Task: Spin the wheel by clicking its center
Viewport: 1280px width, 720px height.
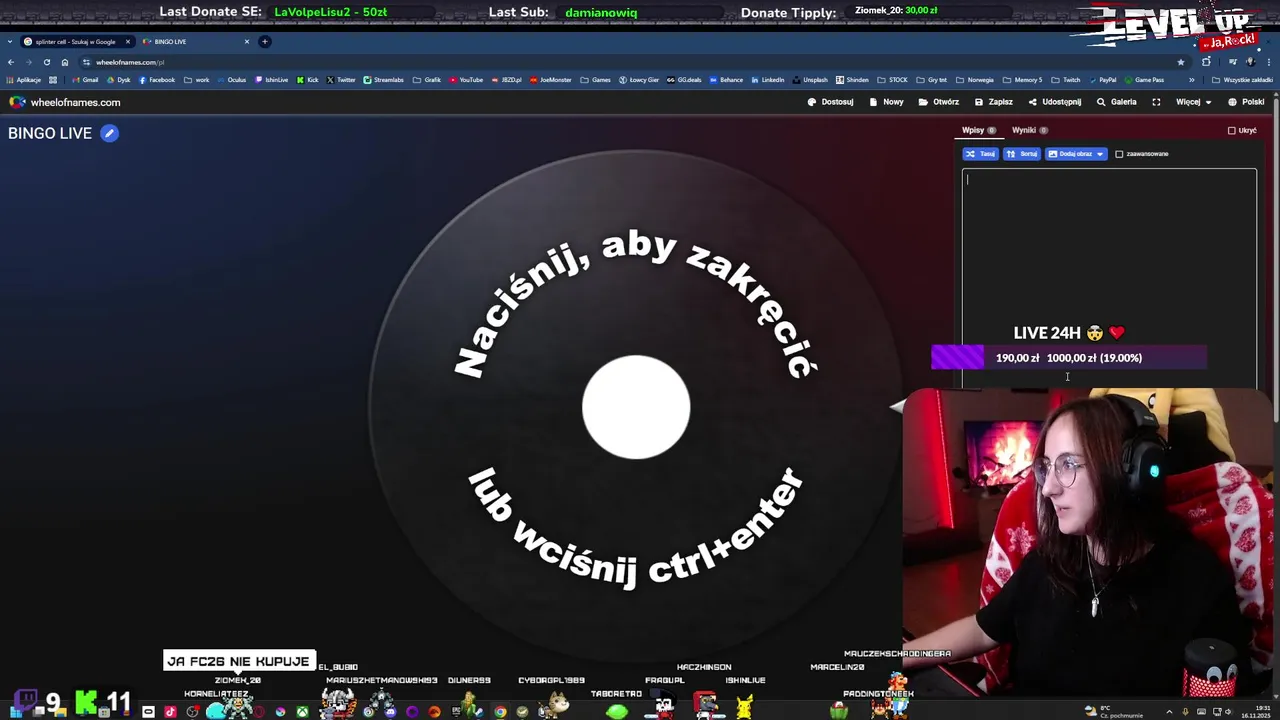Action: [636, 407]
